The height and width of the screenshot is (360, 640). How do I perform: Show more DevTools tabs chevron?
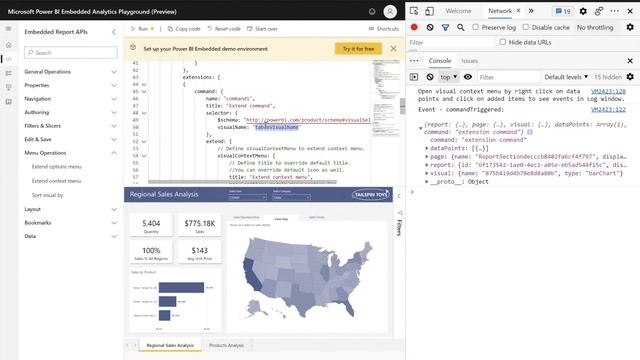(x=531, y=11)
